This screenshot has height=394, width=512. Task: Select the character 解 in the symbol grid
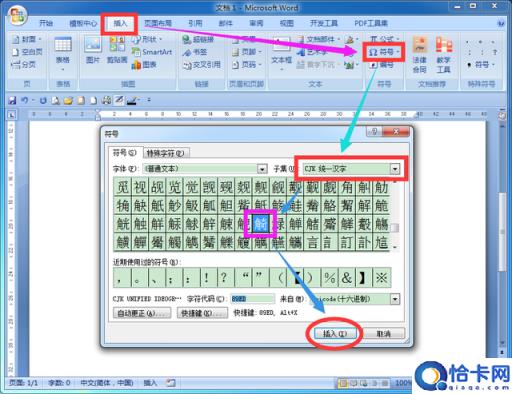[x=364, y=205]
